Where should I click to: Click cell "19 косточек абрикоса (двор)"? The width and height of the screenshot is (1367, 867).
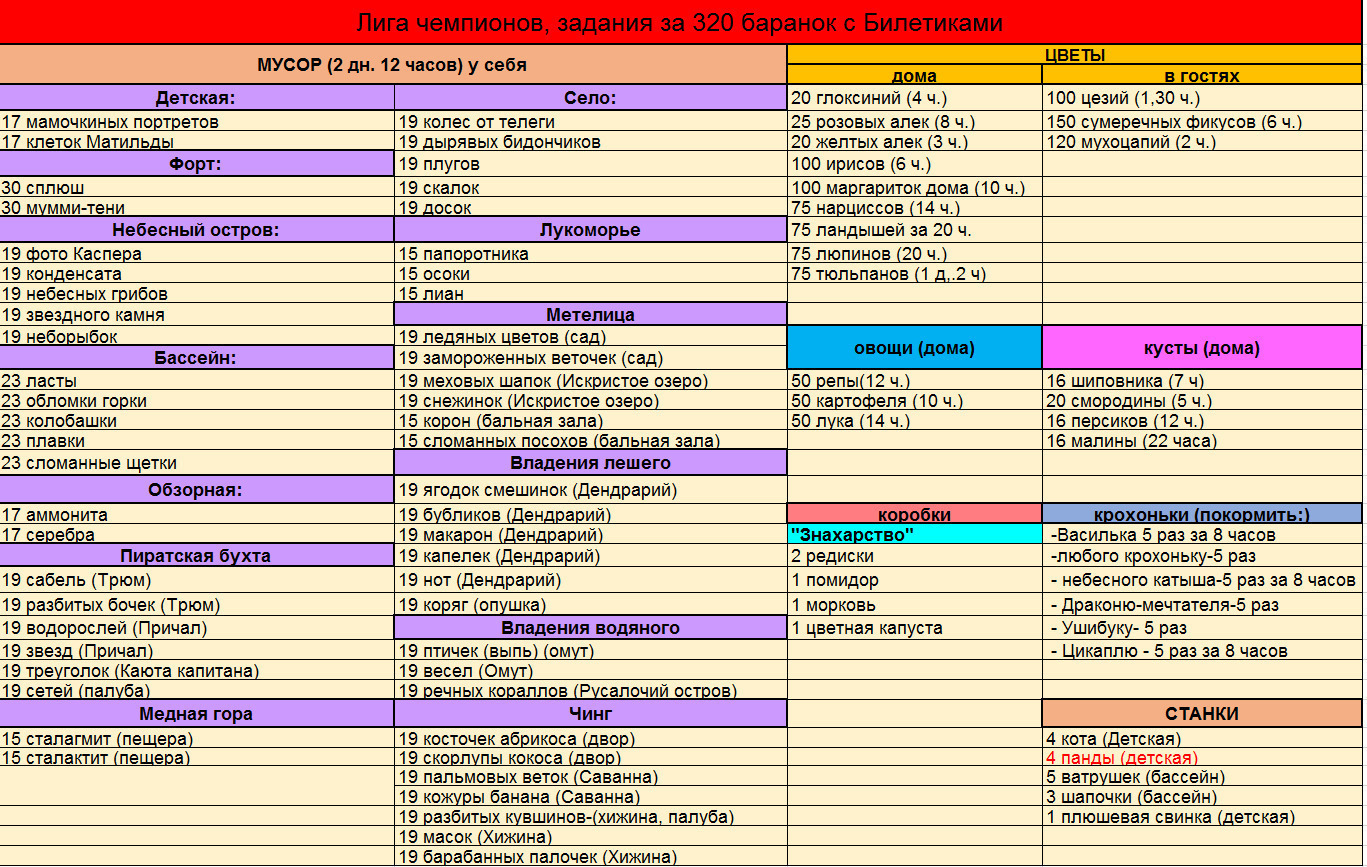coord(590,738)
